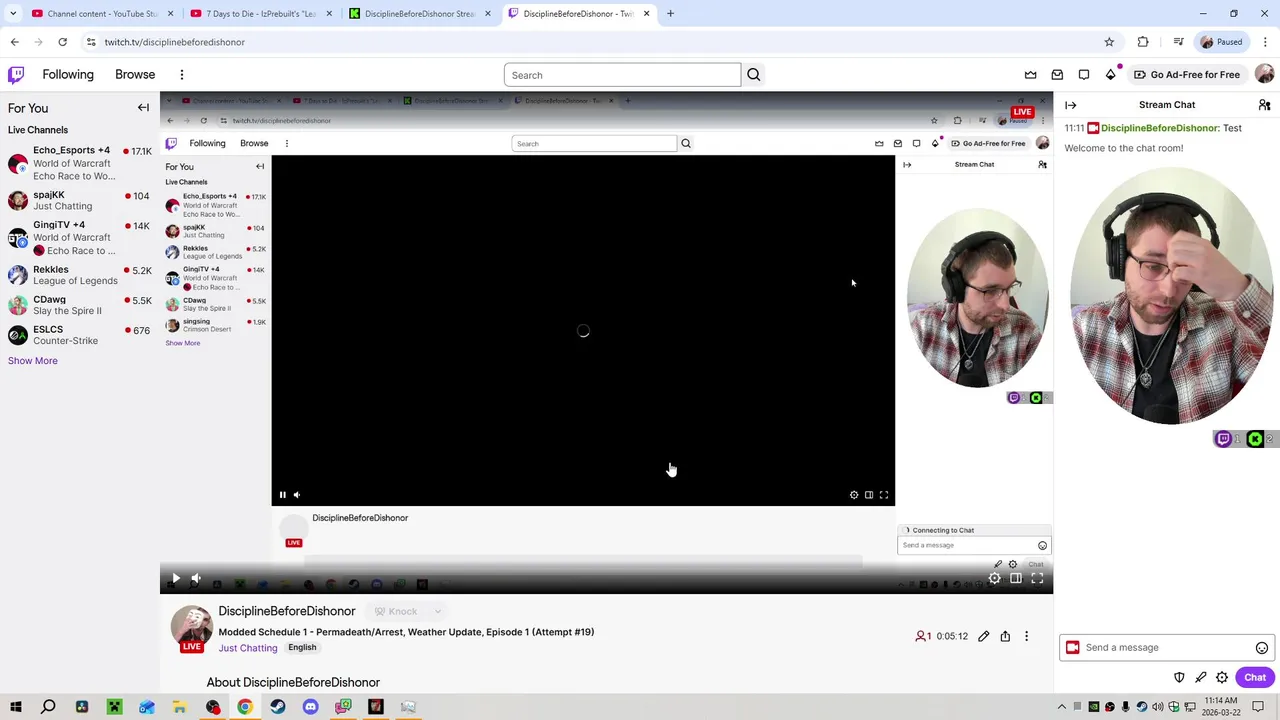Collapse the For You sidebar
Viewport: 1280px width, 720px height.
click(x=143, y=108)
